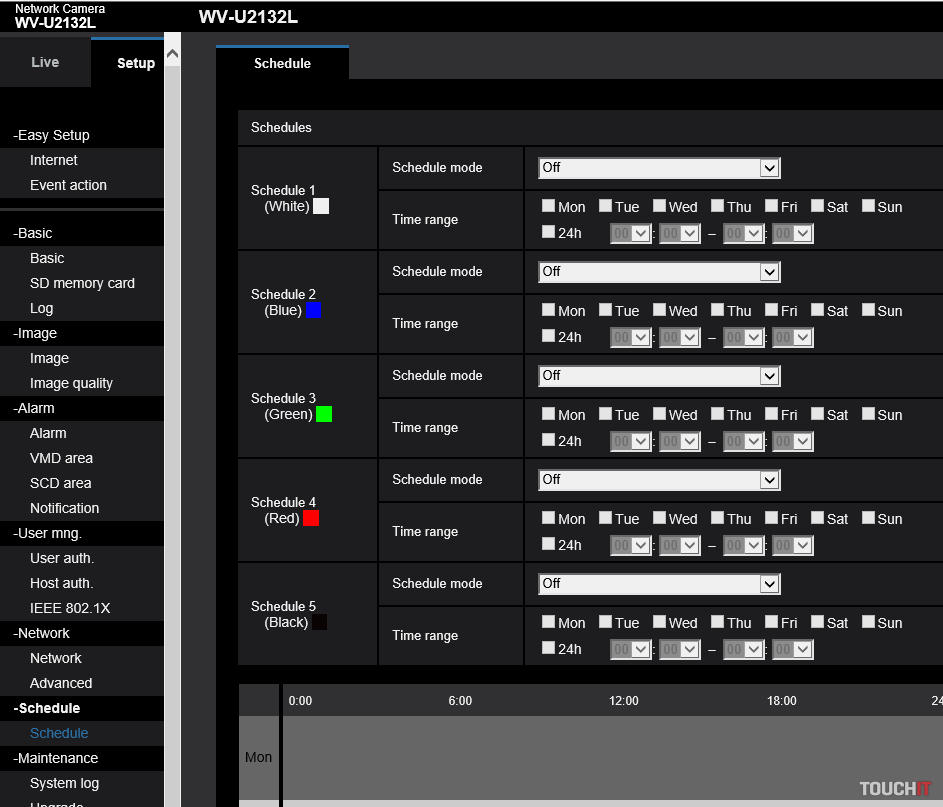
Task: Open the VMD area configuration
Action: 62,458
